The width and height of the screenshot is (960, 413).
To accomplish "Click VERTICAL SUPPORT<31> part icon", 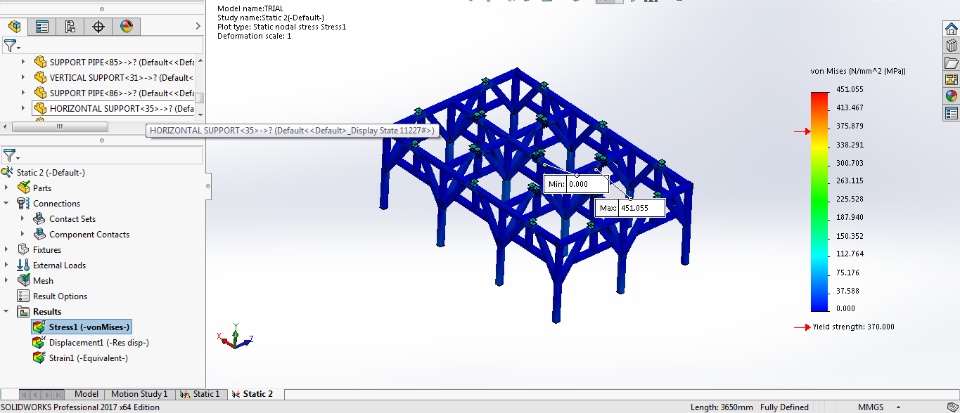I will click(x=40, y=77).
